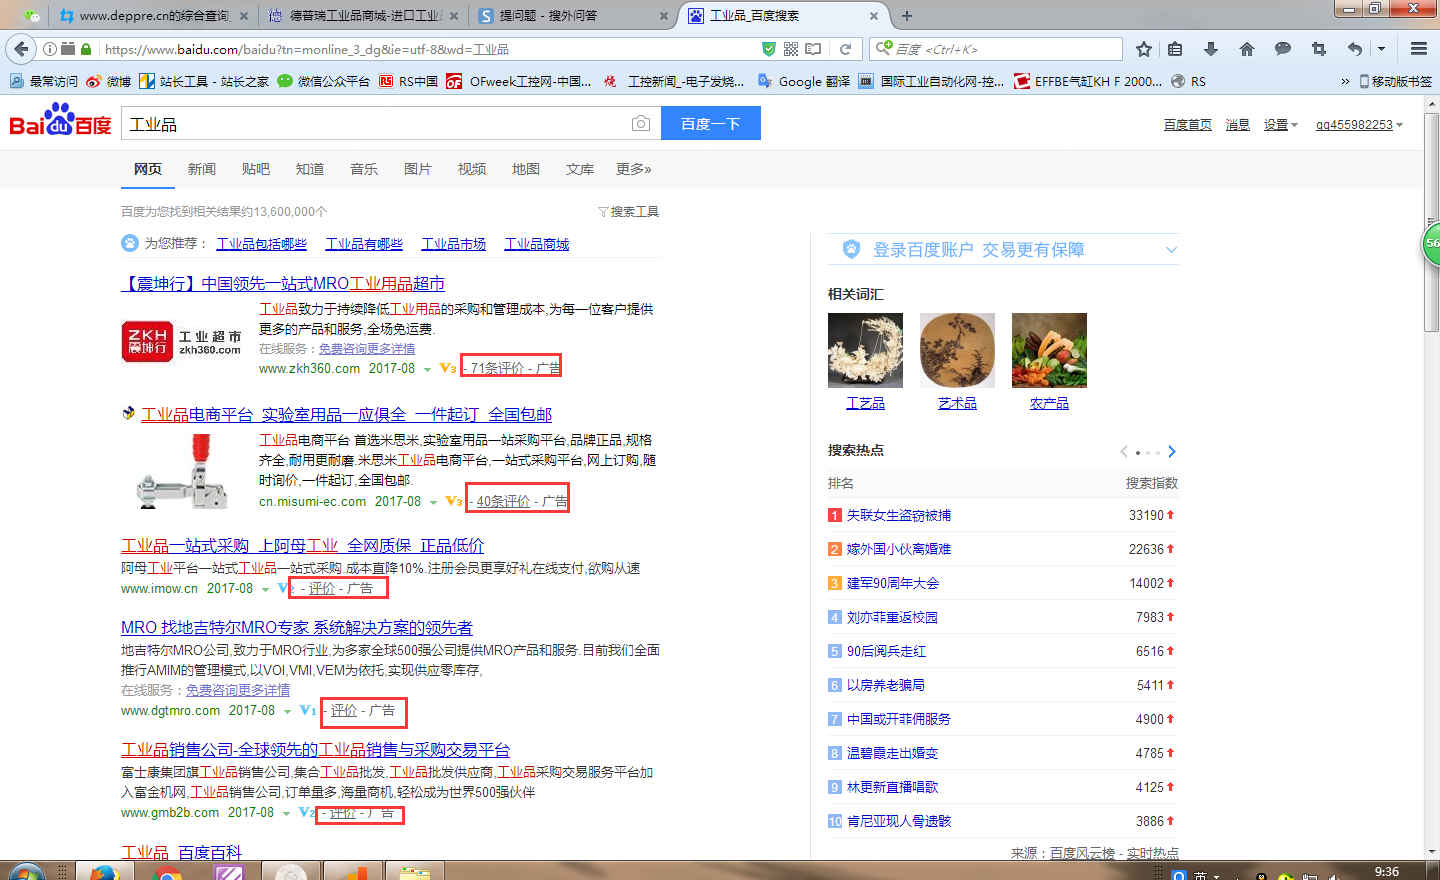This screenshot has width=1440, height=880.
Task: Click the chat bubble toolbar icon
Action: click(x=1283, y=49)
